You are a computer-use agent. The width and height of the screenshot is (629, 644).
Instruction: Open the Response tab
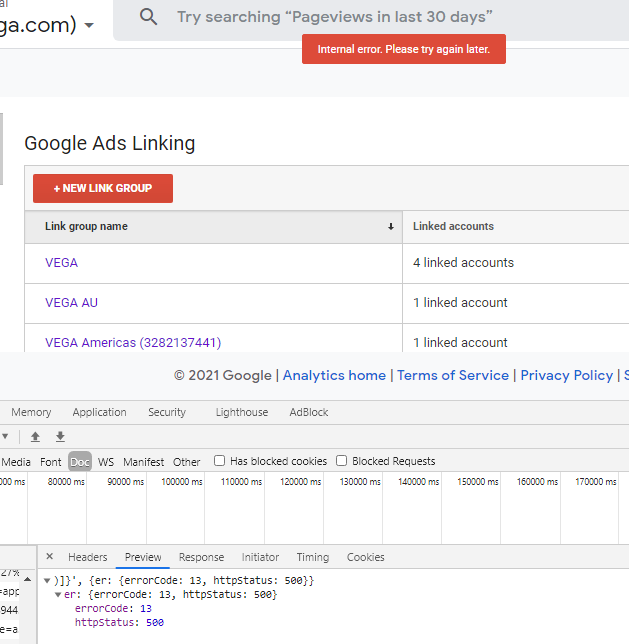coord(201,557)
